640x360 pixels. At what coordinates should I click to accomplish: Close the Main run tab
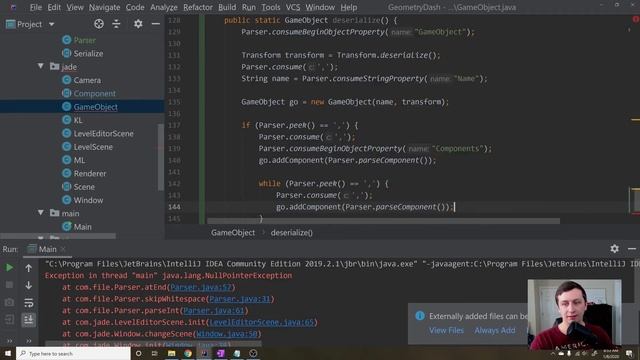coord(63,249)
